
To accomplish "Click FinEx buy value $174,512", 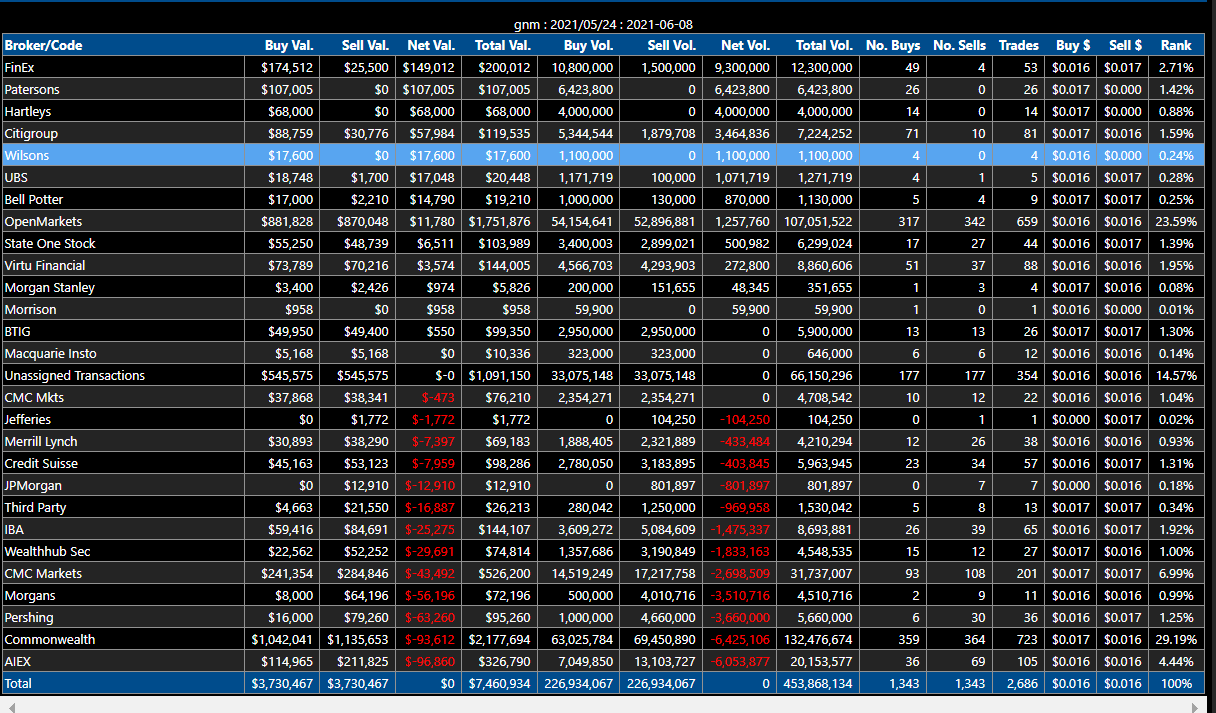I will [288, 67].
